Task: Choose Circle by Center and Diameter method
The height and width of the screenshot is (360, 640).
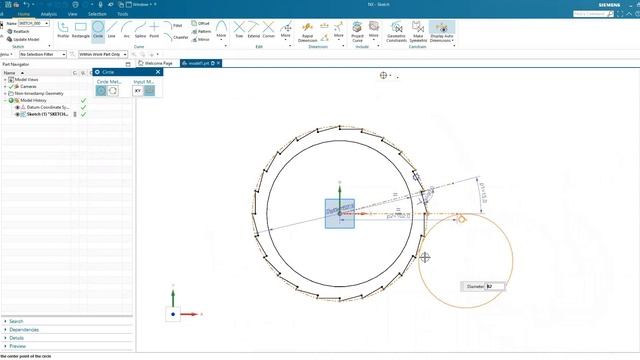Action: point(101,91)
